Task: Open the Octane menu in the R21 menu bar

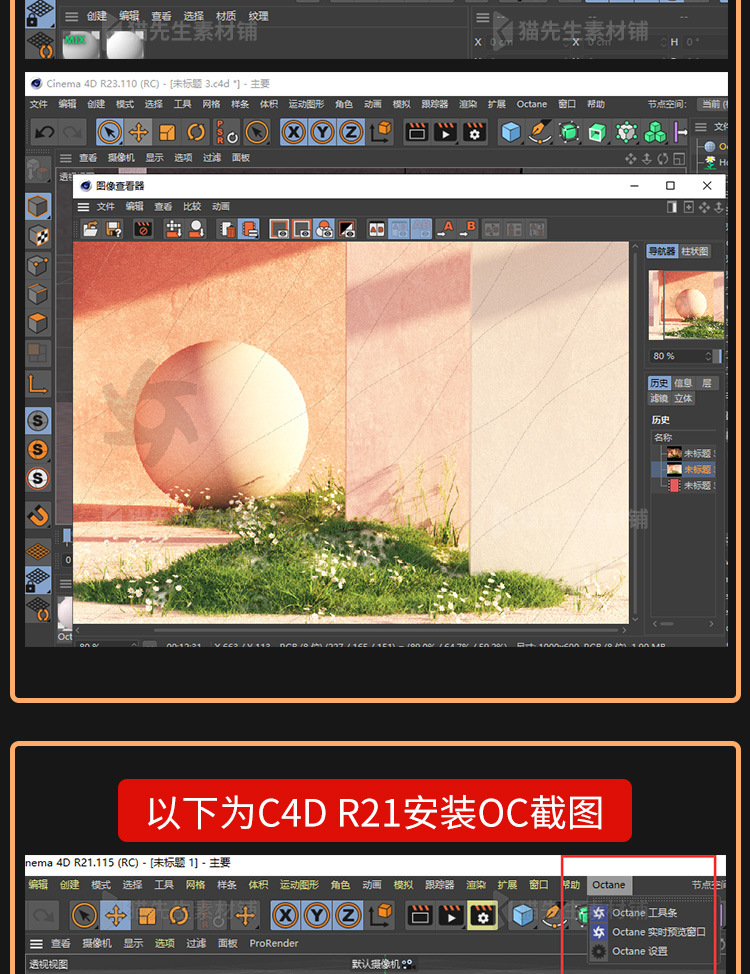Action: 608,885
